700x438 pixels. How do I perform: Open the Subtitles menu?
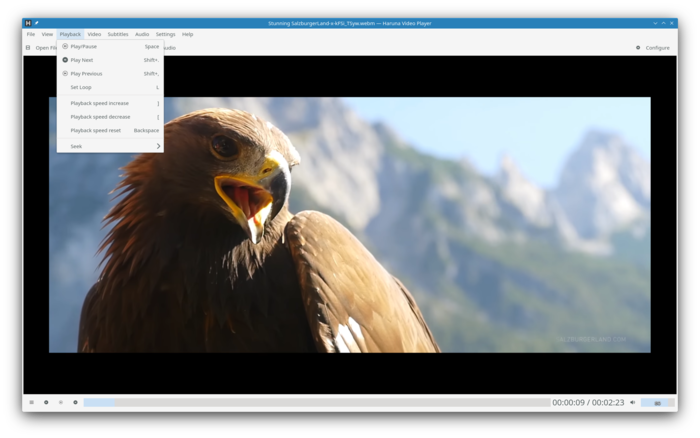tap(118, 34)
